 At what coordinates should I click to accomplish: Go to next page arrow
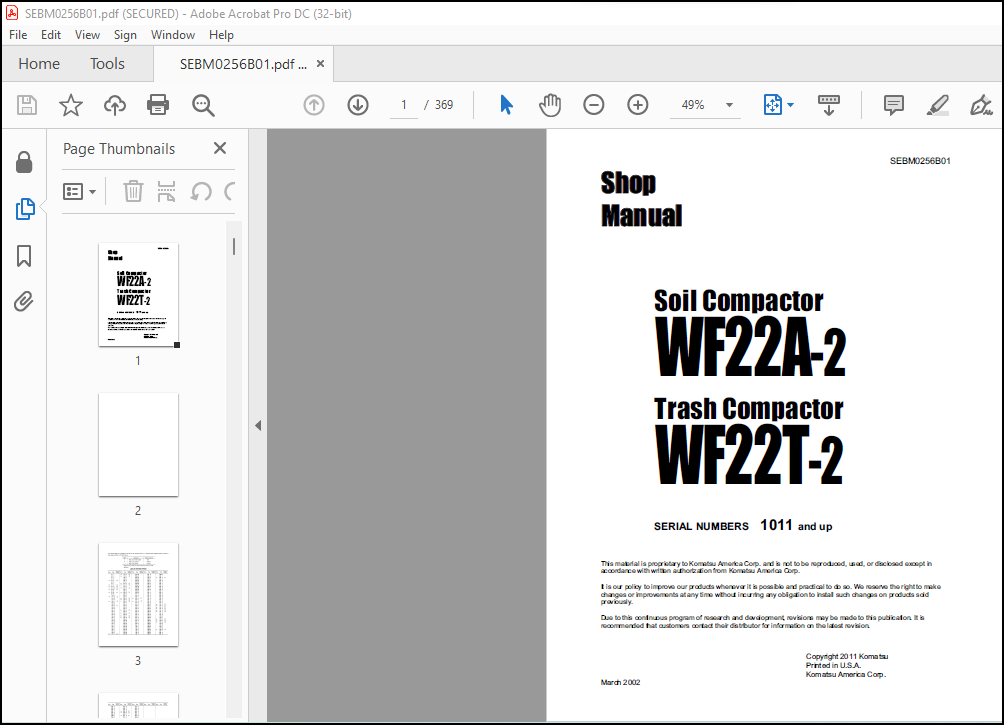pos(358,105)
